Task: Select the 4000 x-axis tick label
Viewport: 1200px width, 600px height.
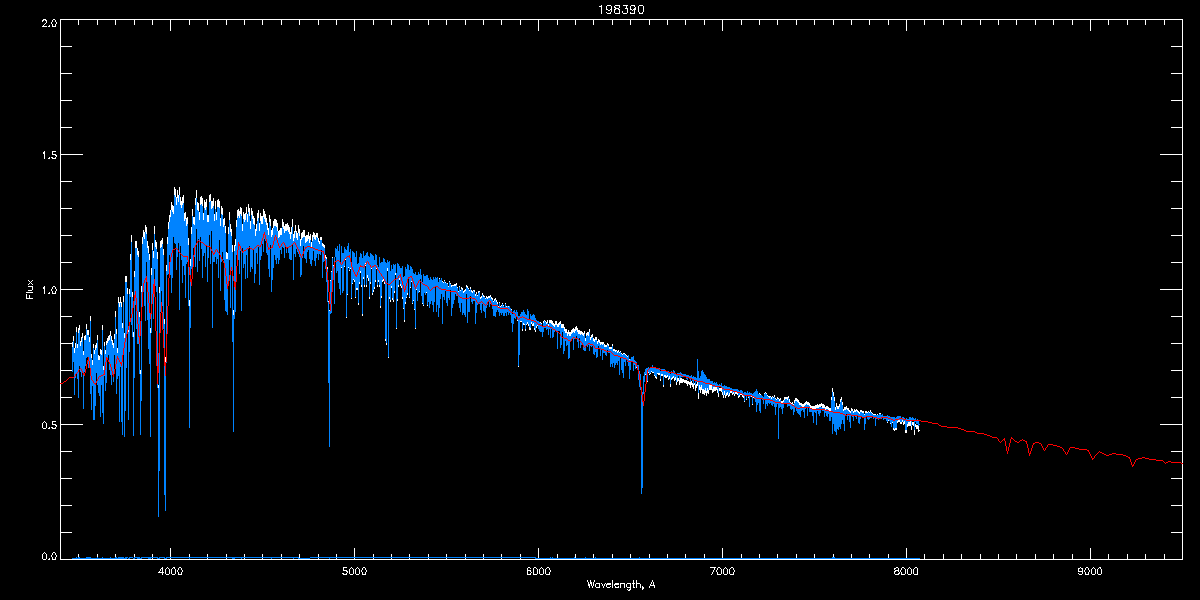Action: pyautogui.click(x=171, y=571)
